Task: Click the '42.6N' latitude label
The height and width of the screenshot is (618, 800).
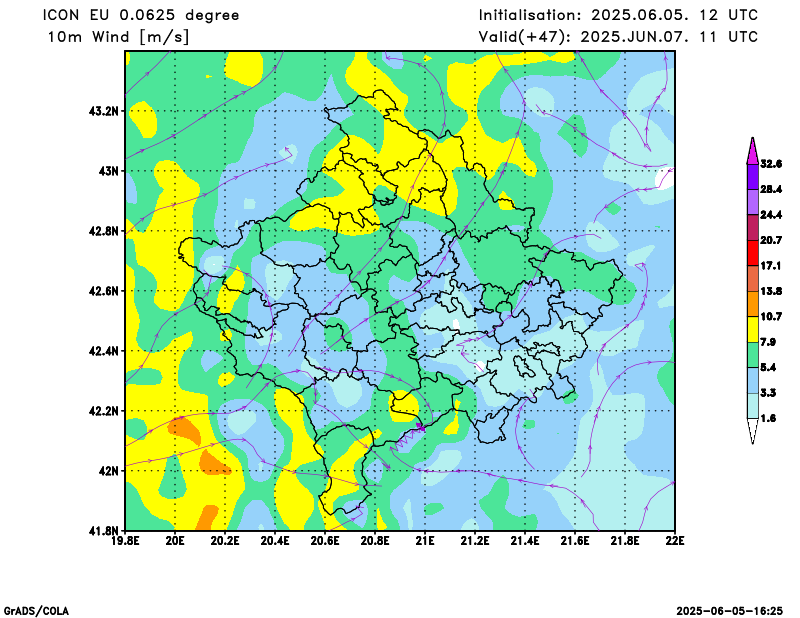Action: click(x=104, y=291)
